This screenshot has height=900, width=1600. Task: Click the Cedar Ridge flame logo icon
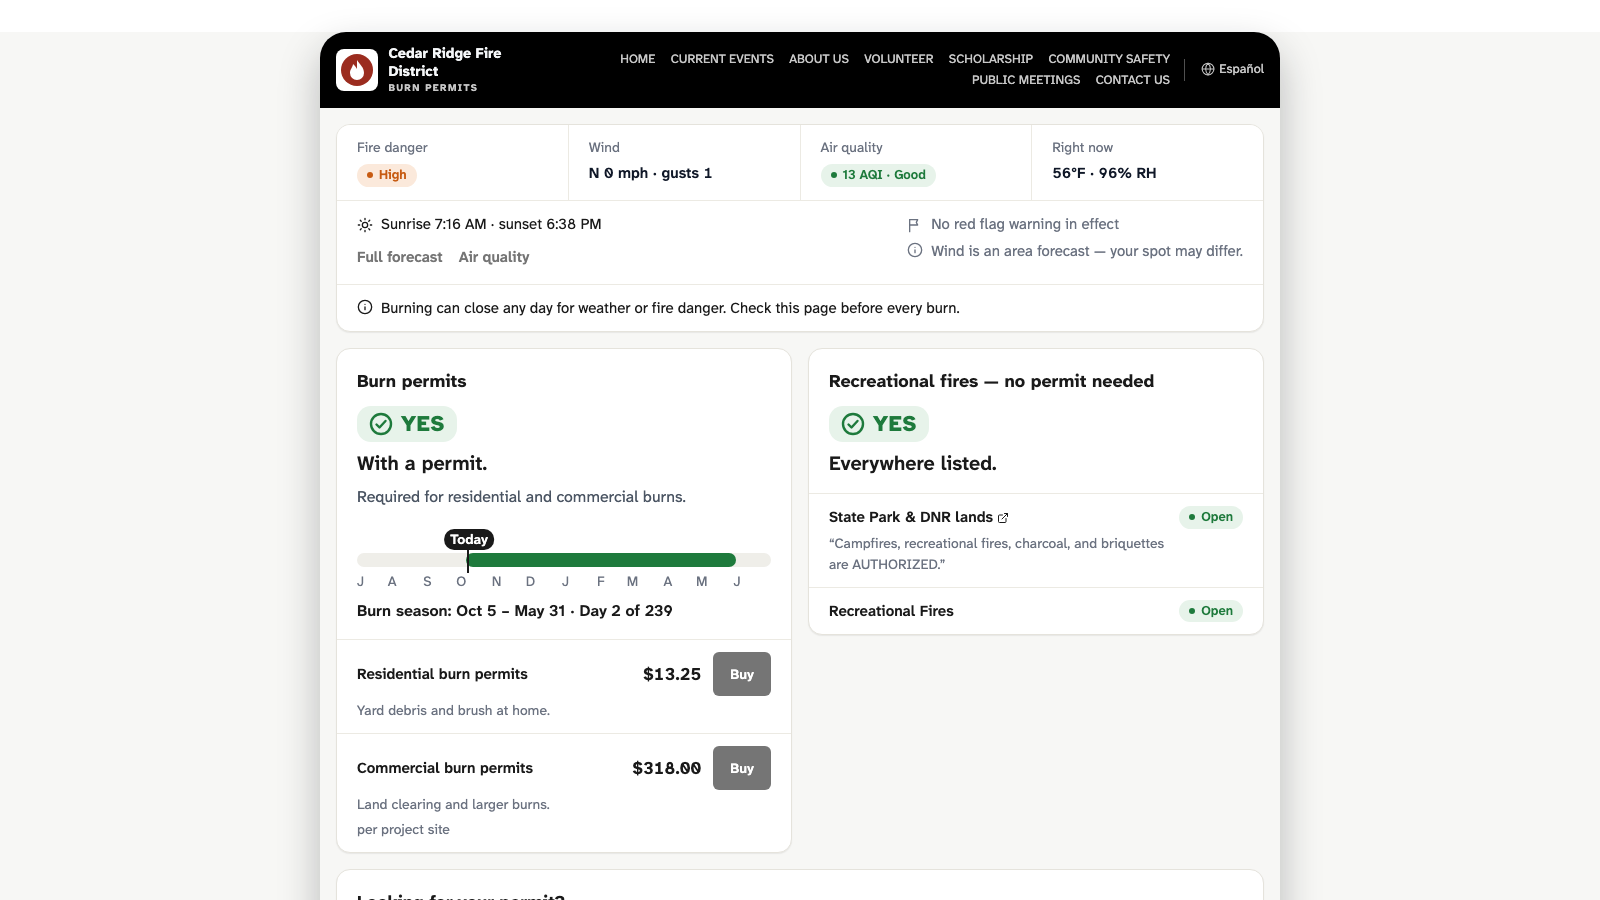tap(357, 70)
